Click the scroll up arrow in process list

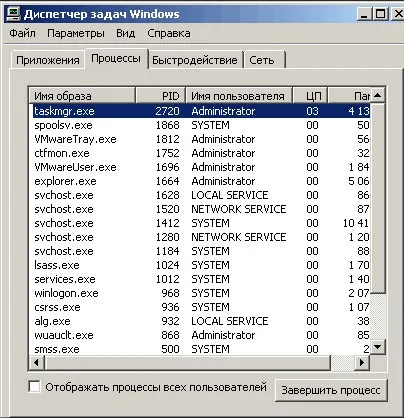coord(378,96)
